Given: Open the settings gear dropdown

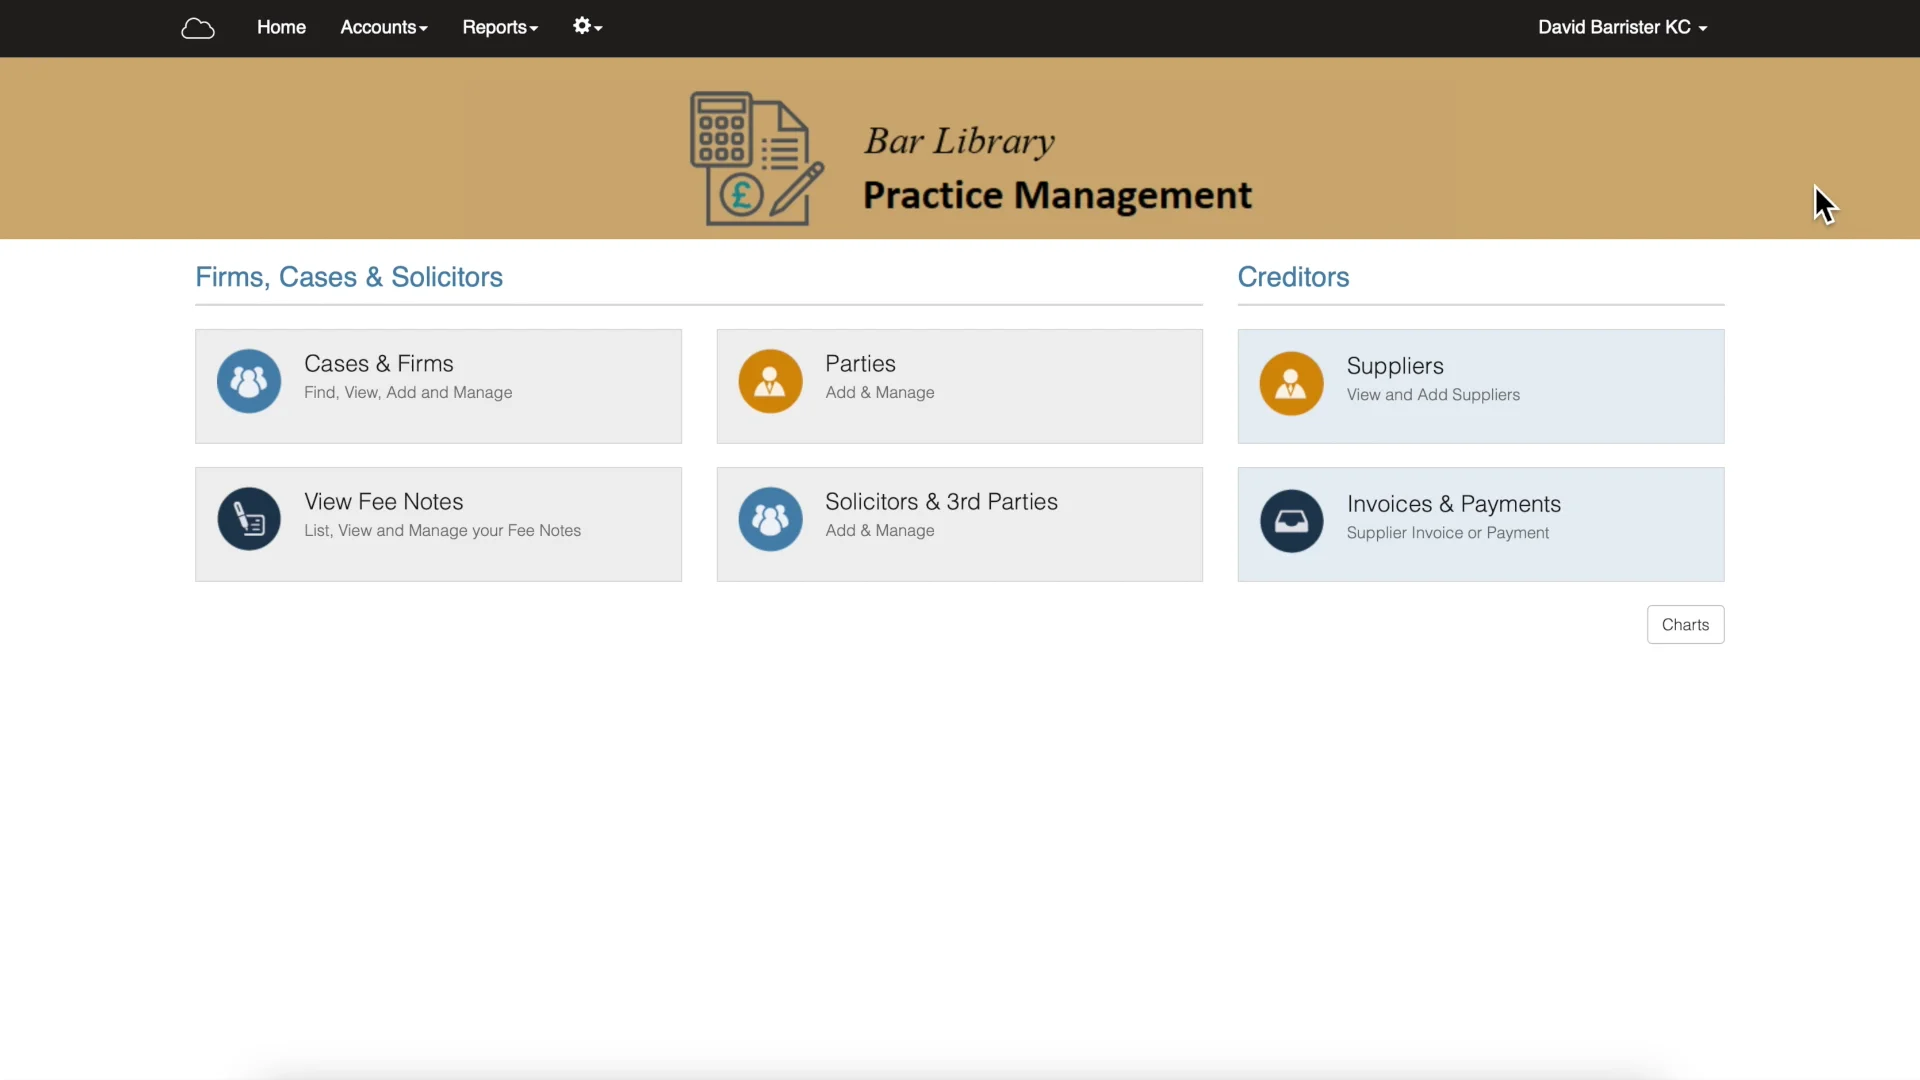Looking at the screenshot, I should click(x=587, y=27).
